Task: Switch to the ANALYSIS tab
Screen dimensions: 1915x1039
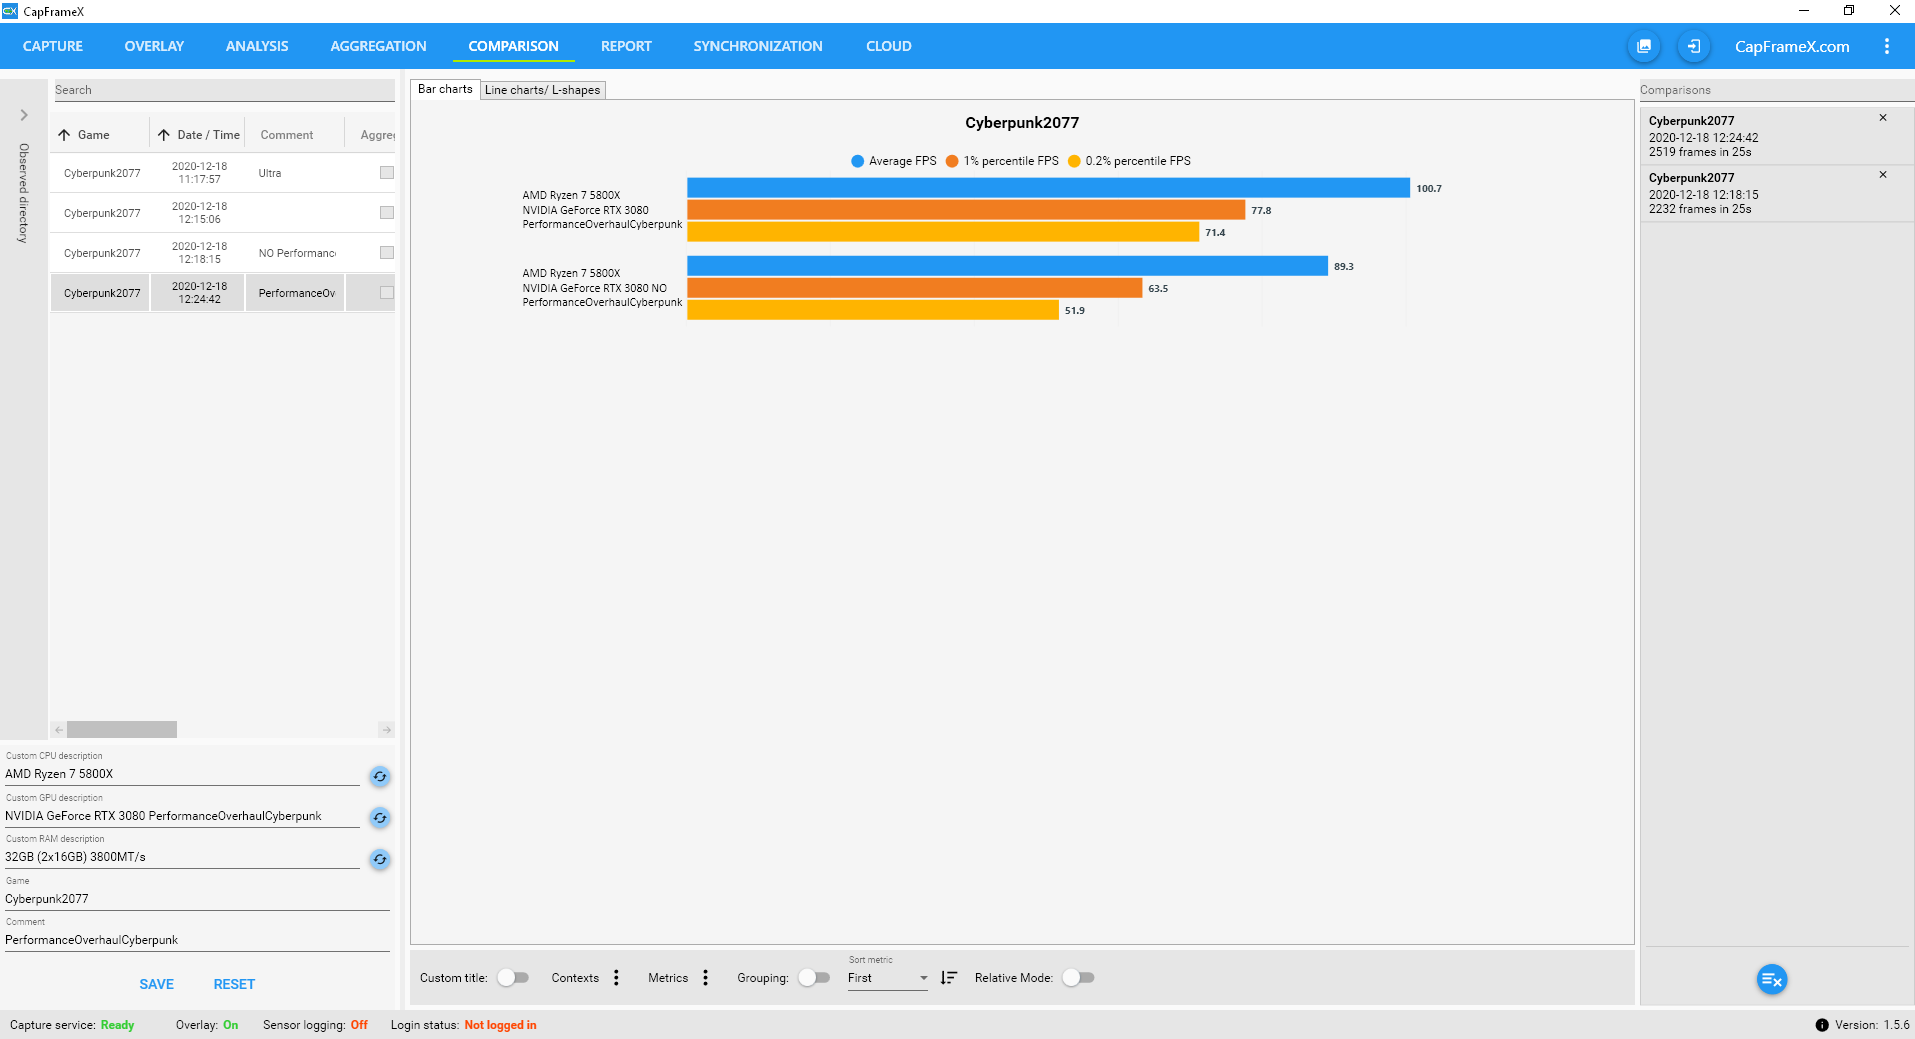Action: (257, 46)
